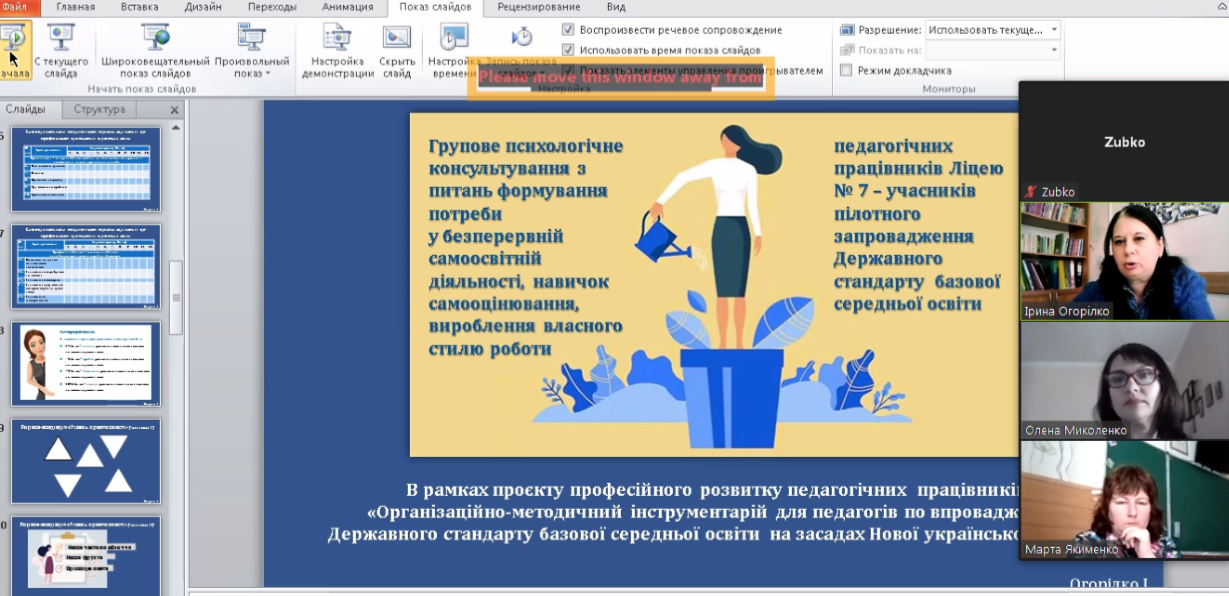Select the Показ слайдов tab

[435, 8]
